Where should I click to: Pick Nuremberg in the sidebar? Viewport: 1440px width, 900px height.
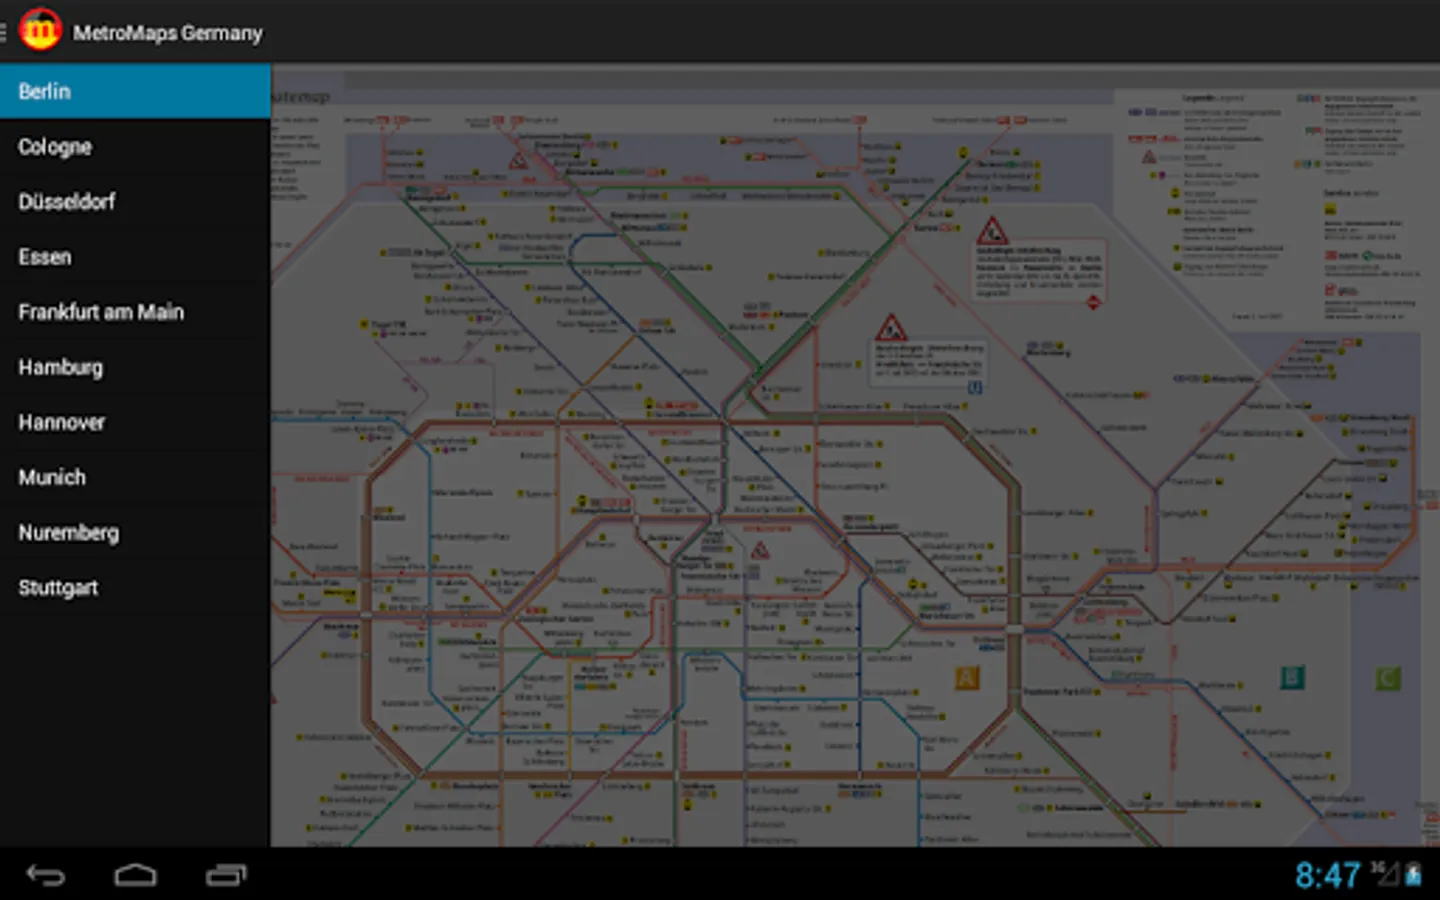(x=135, y=532)
